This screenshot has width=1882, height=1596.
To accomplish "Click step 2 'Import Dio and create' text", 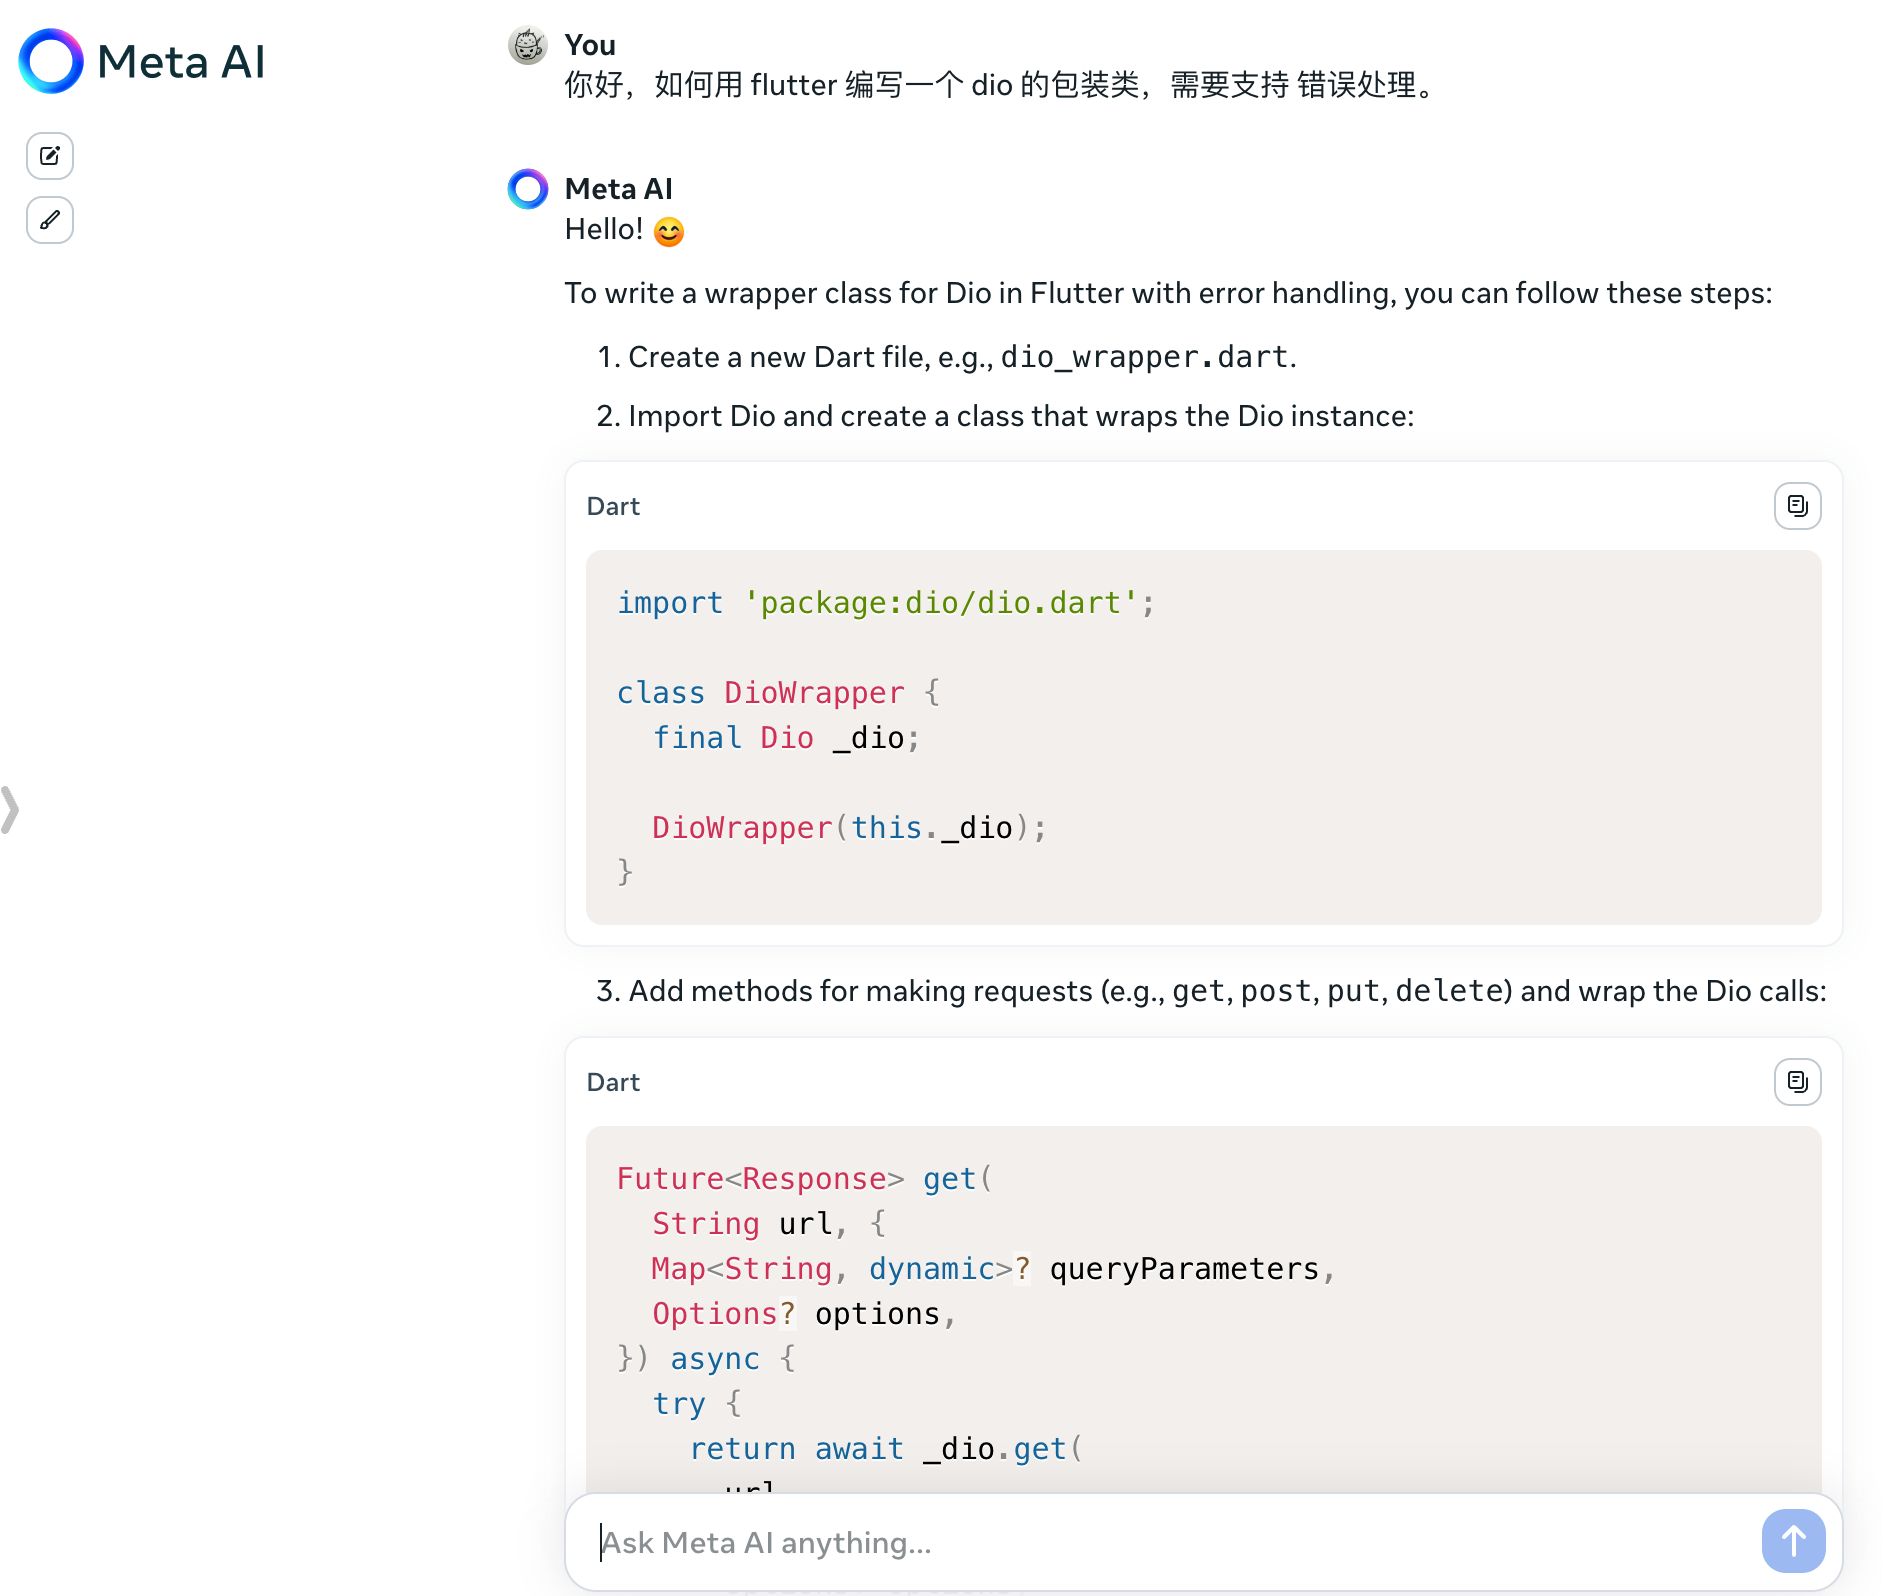I will pyautogui.click(x=1021, y=416).
